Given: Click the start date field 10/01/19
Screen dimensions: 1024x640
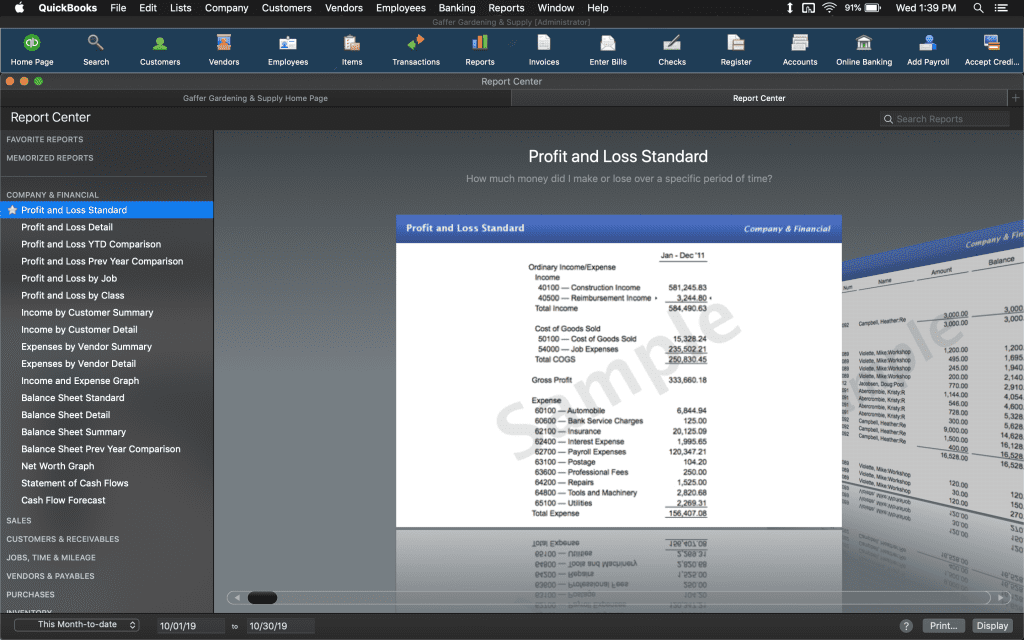Looking at the screenshot, I should click(191, 626).
